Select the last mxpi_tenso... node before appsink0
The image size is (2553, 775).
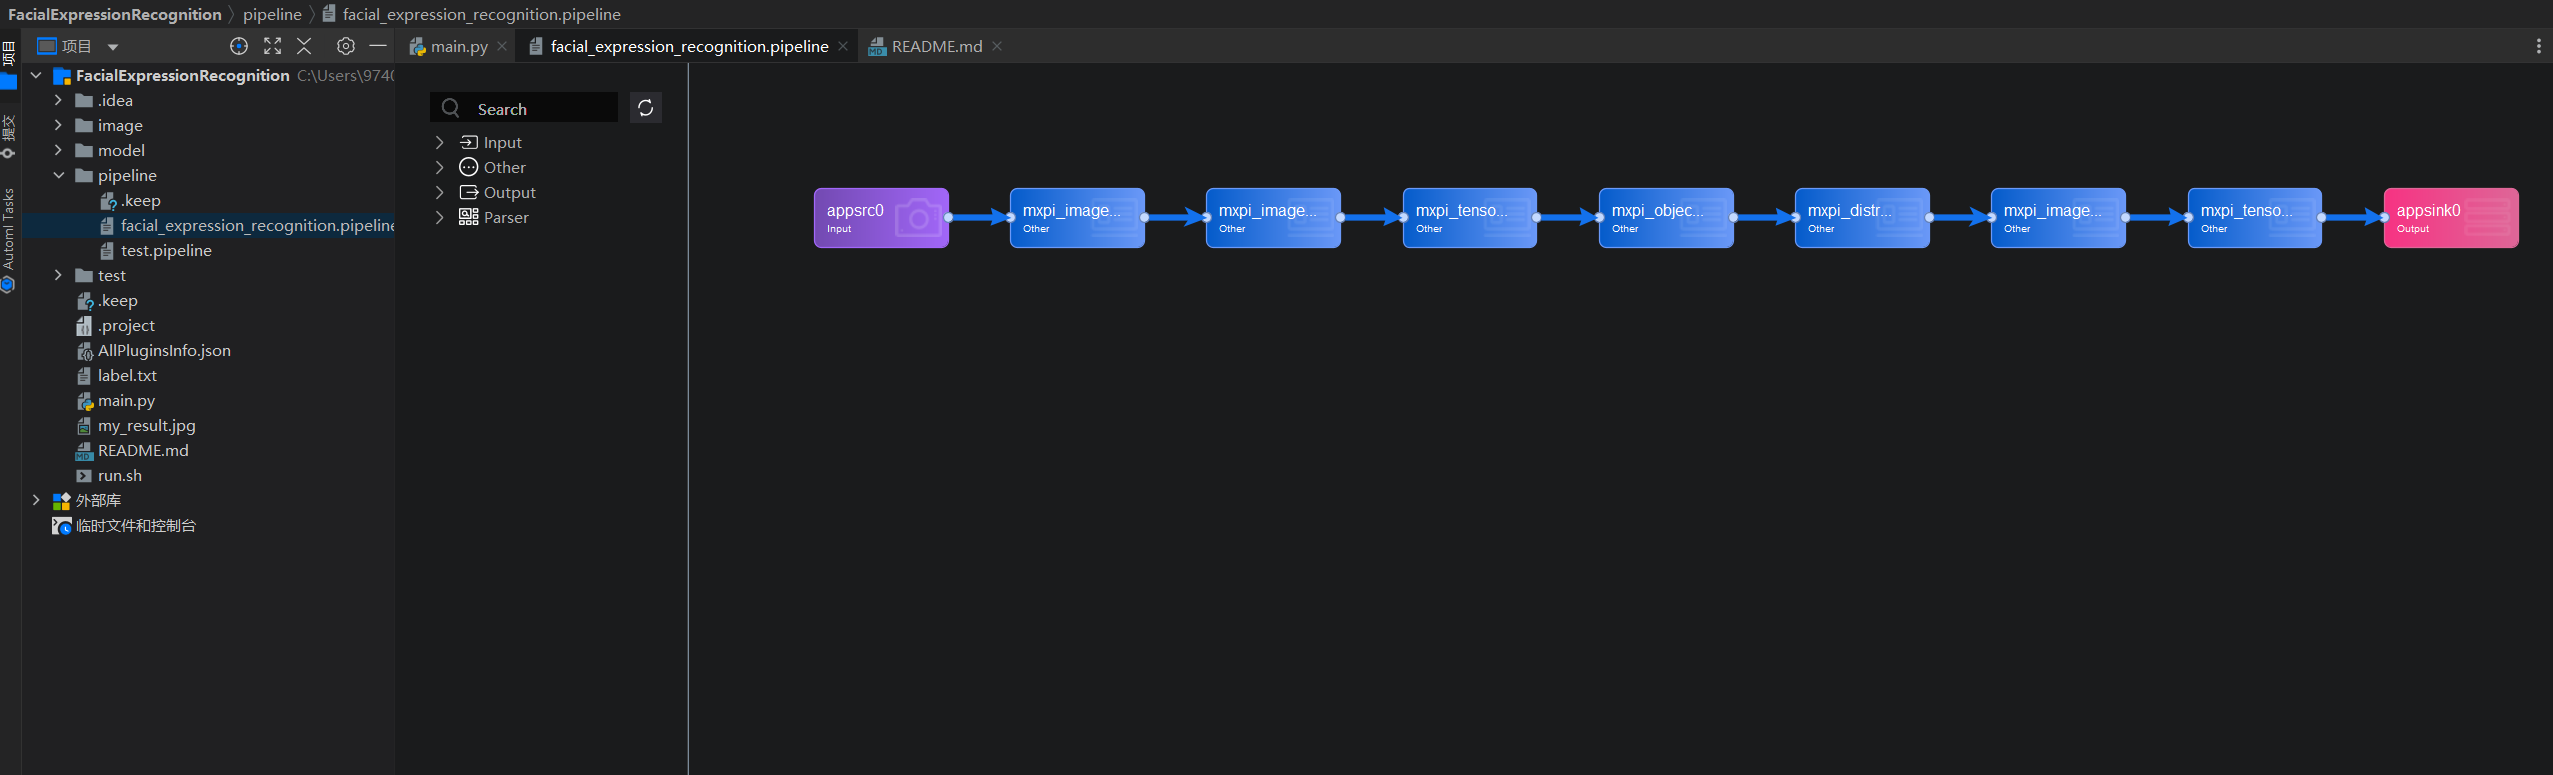[x=2255, y=218]
